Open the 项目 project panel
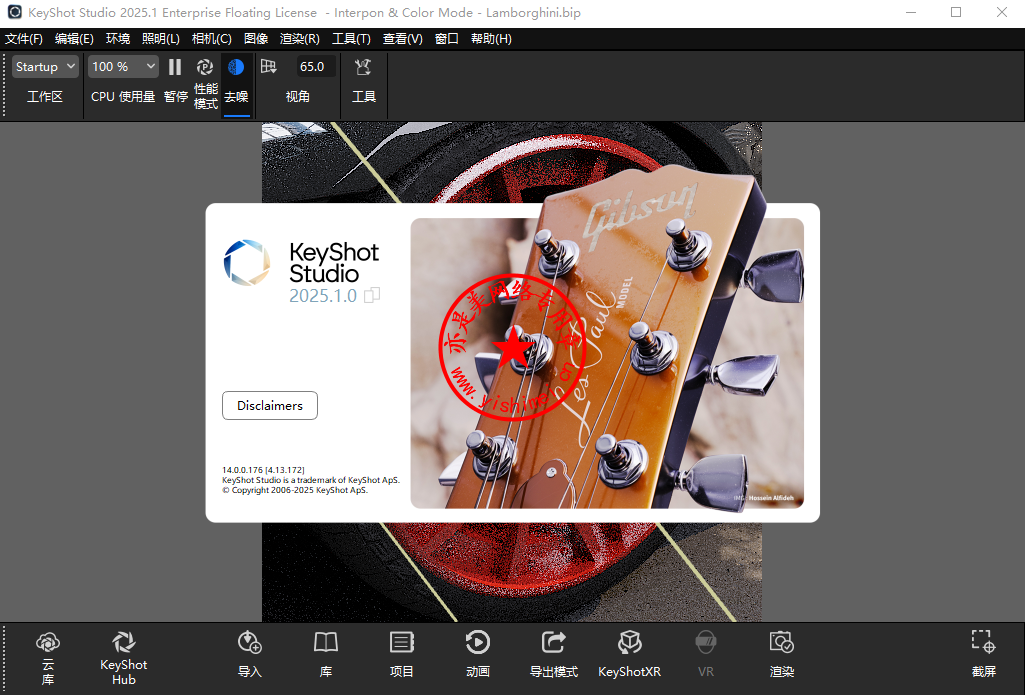The width and height of the screenshot is (1025, 695). pos(401,654)
